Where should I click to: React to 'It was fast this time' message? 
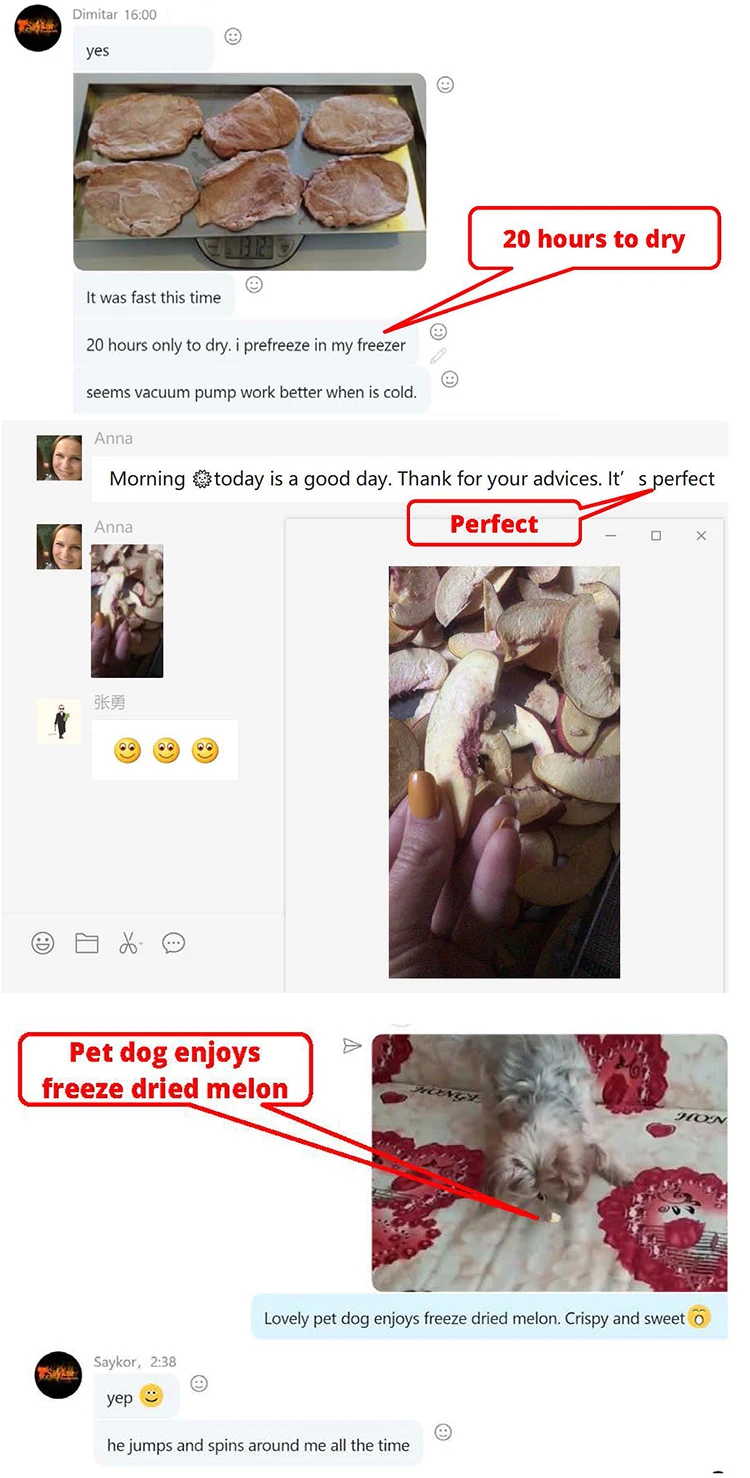[254, 285]
